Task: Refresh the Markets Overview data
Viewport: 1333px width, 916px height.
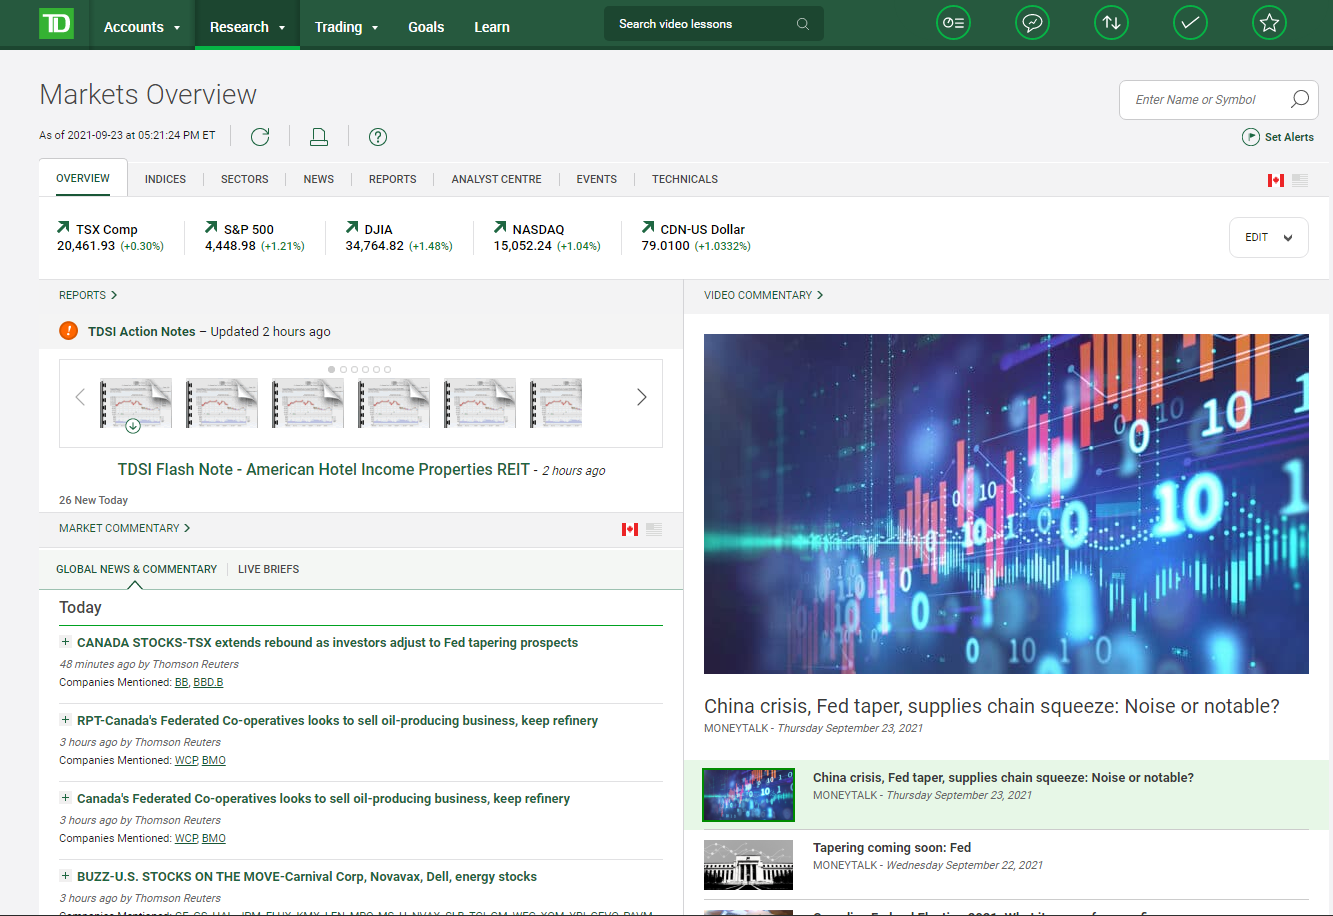Action: coord(260,137)
